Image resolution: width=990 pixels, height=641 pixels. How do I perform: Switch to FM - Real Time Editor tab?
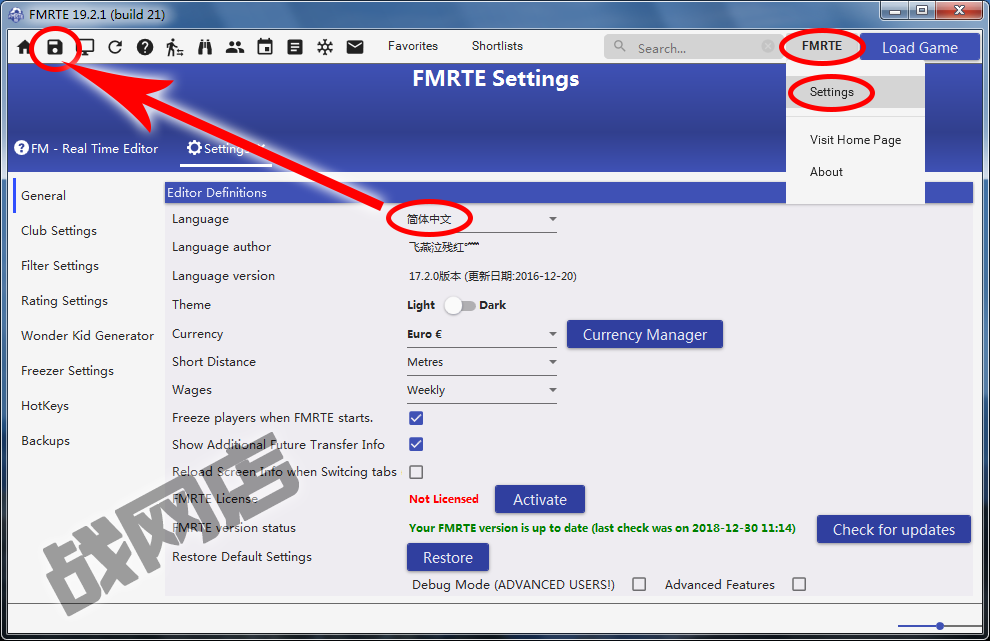click(x=86, y=148)
